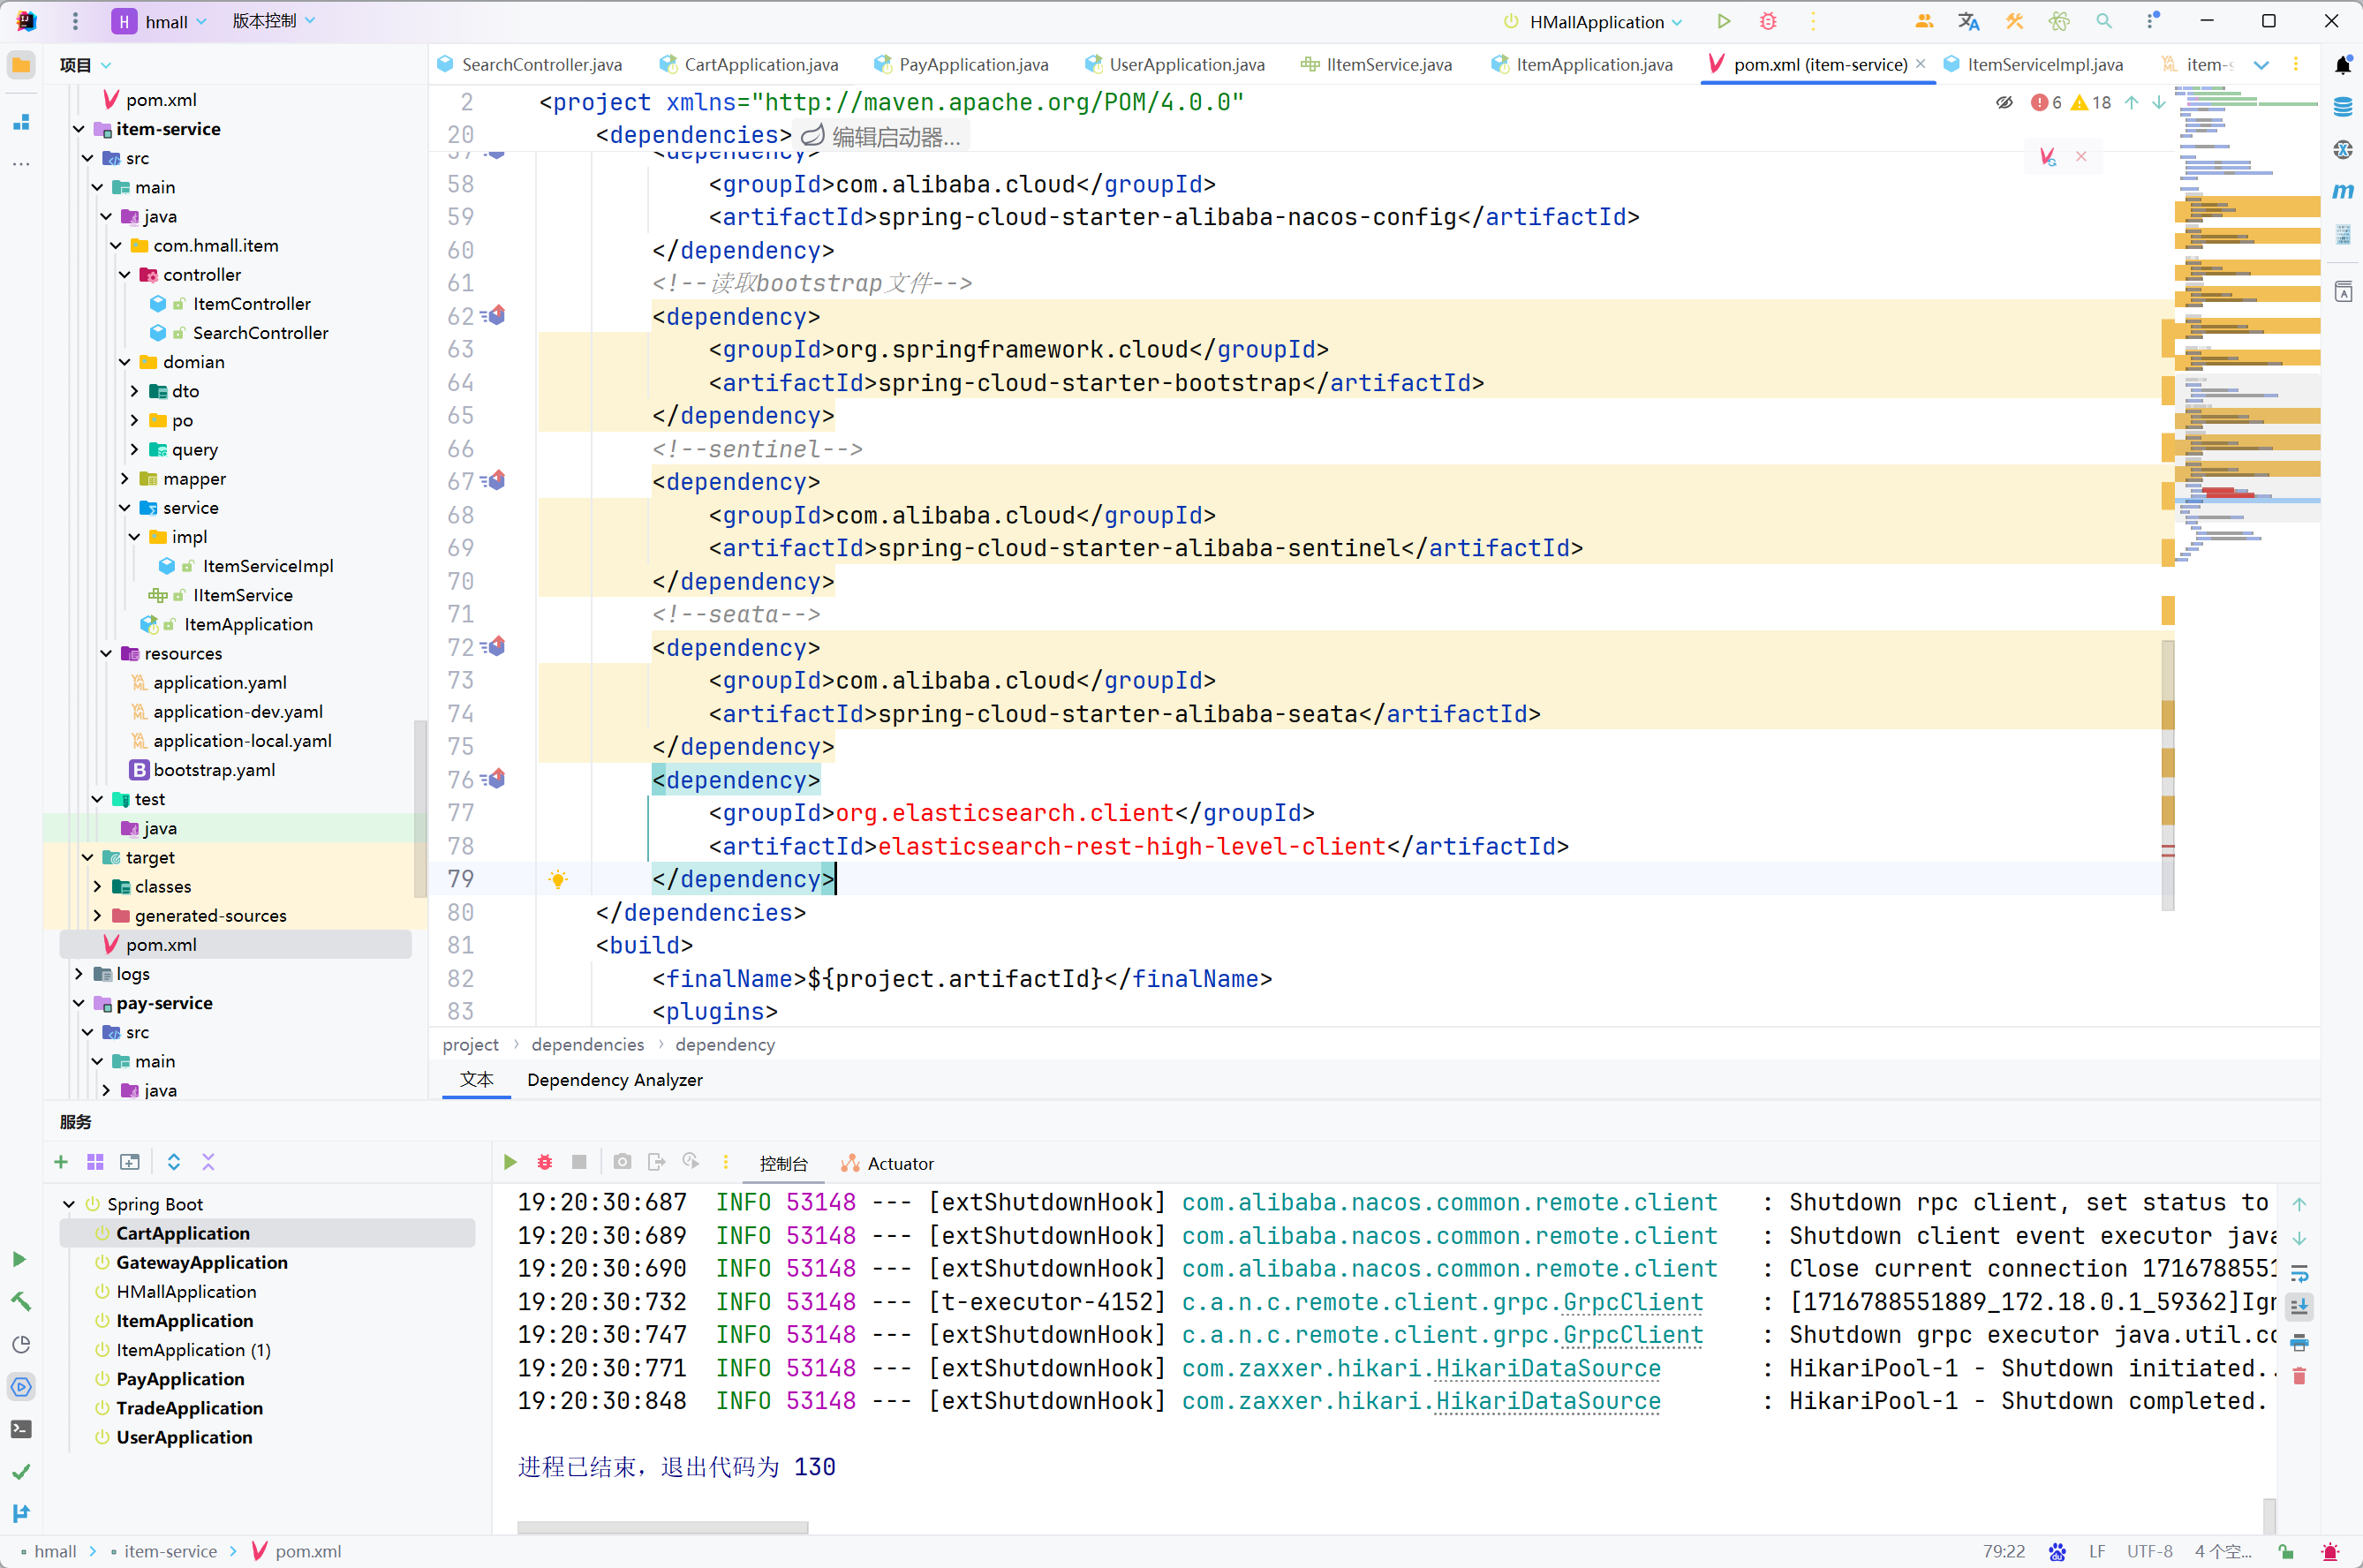Open the HMallApplication run configuration dropdown
Image resolution: width=2363 pixels, height=1568 pixels.
[x=1598, y=21]
